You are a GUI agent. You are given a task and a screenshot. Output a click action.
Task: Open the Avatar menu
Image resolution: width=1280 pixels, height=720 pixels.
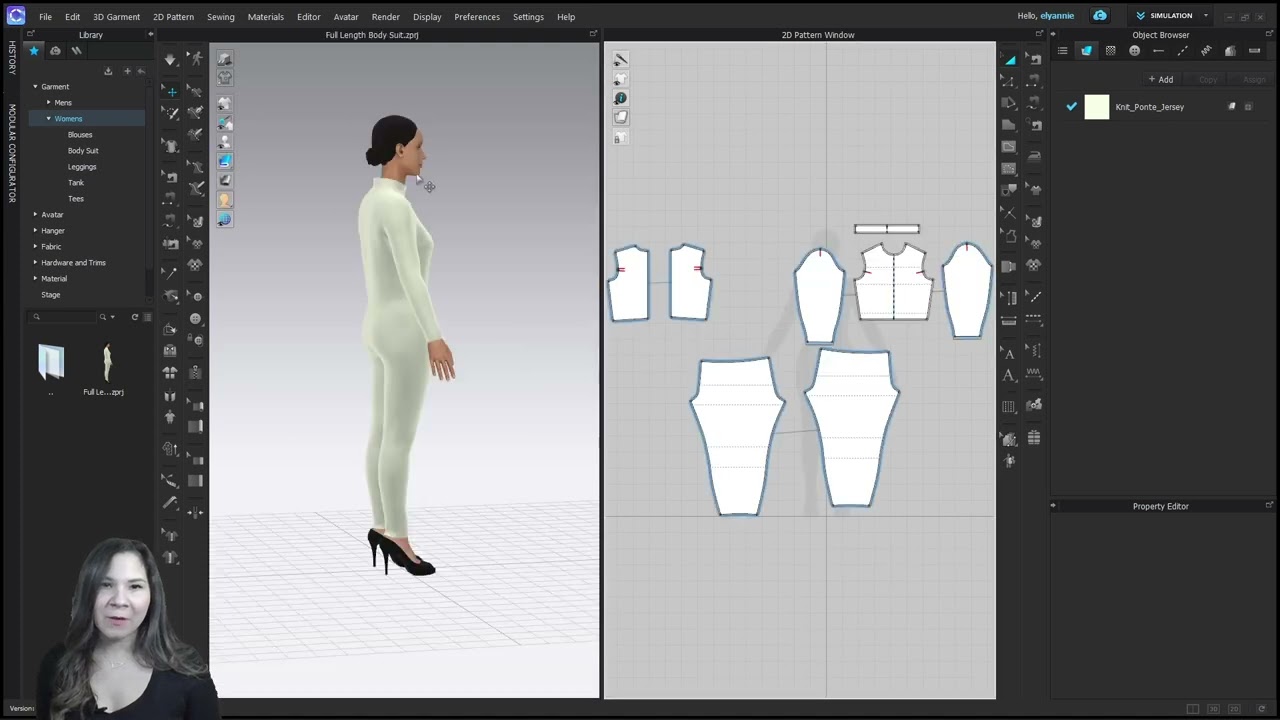tap(346, 17)
